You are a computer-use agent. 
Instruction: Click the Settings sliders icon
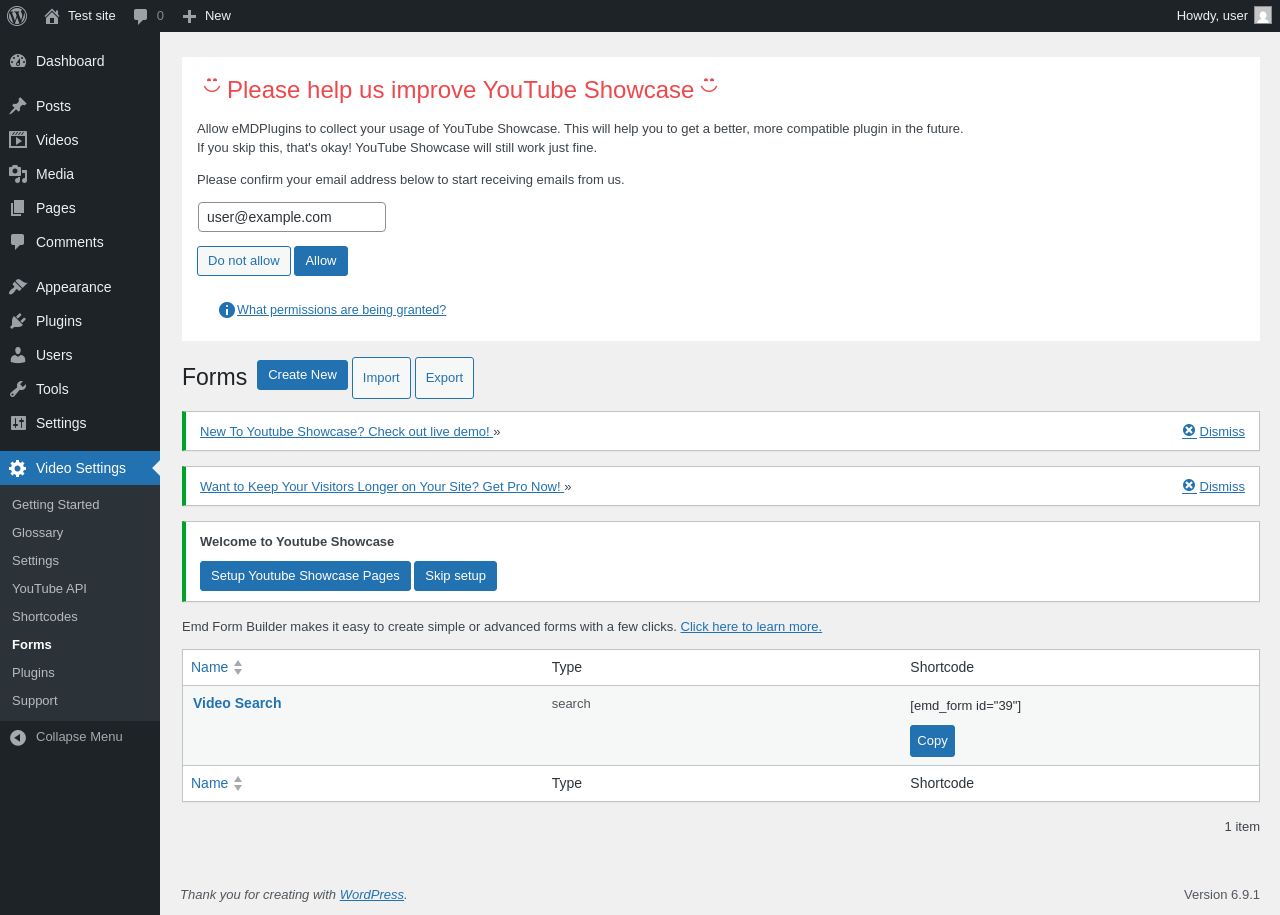pos(18,423)
